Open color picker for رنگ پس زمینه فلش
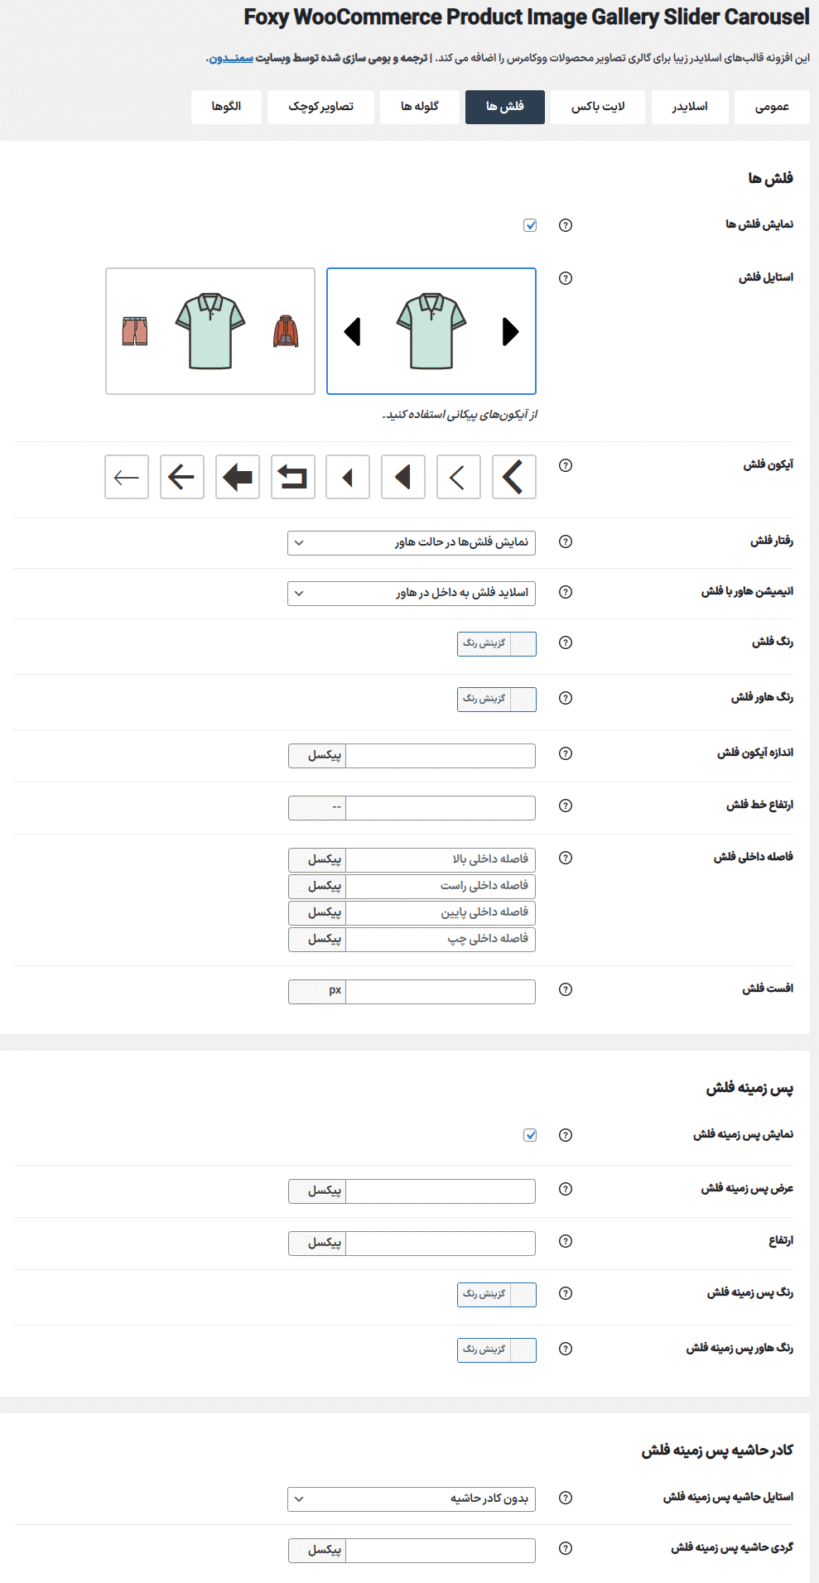The width and height of the screenshot is (819, 1583). pyautogui.click(x=497, y=1295)
